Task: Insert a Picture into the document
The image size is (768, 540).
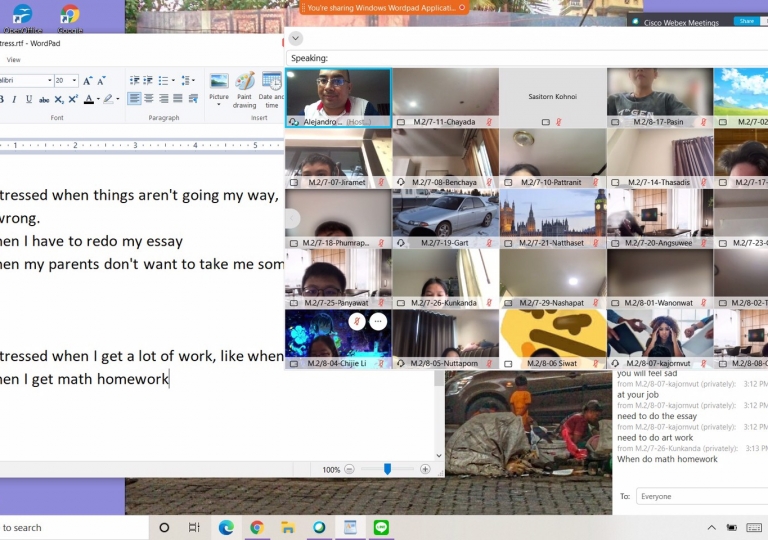Action: coord(218,86)
